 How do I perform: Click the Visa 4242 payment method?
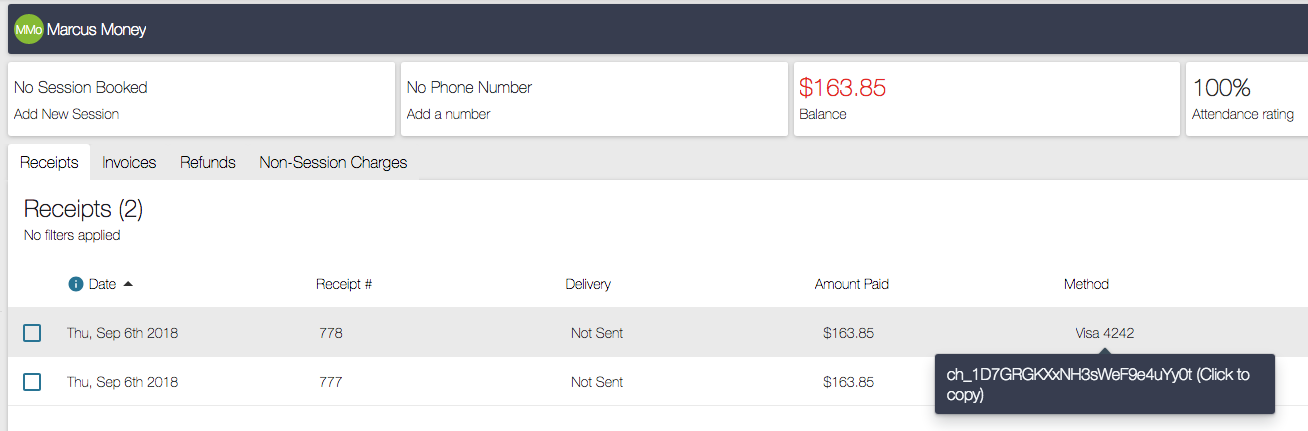point(1104,333)
